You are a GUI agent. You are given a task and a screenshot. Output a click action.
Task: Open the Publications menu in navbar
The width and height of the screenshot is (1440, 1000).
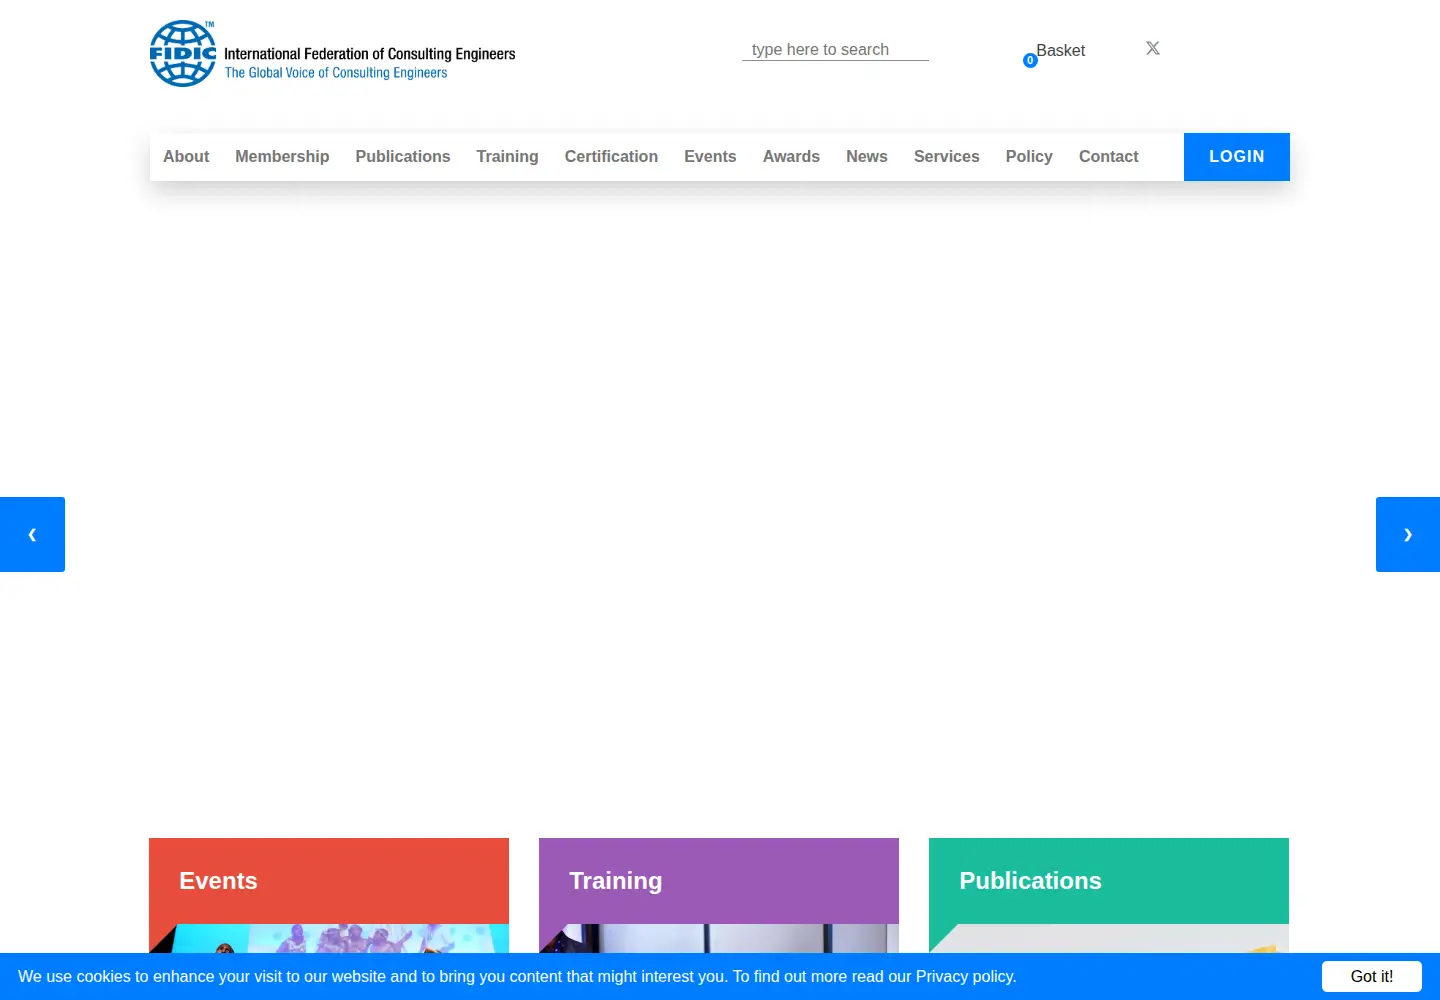coord(403,157)
